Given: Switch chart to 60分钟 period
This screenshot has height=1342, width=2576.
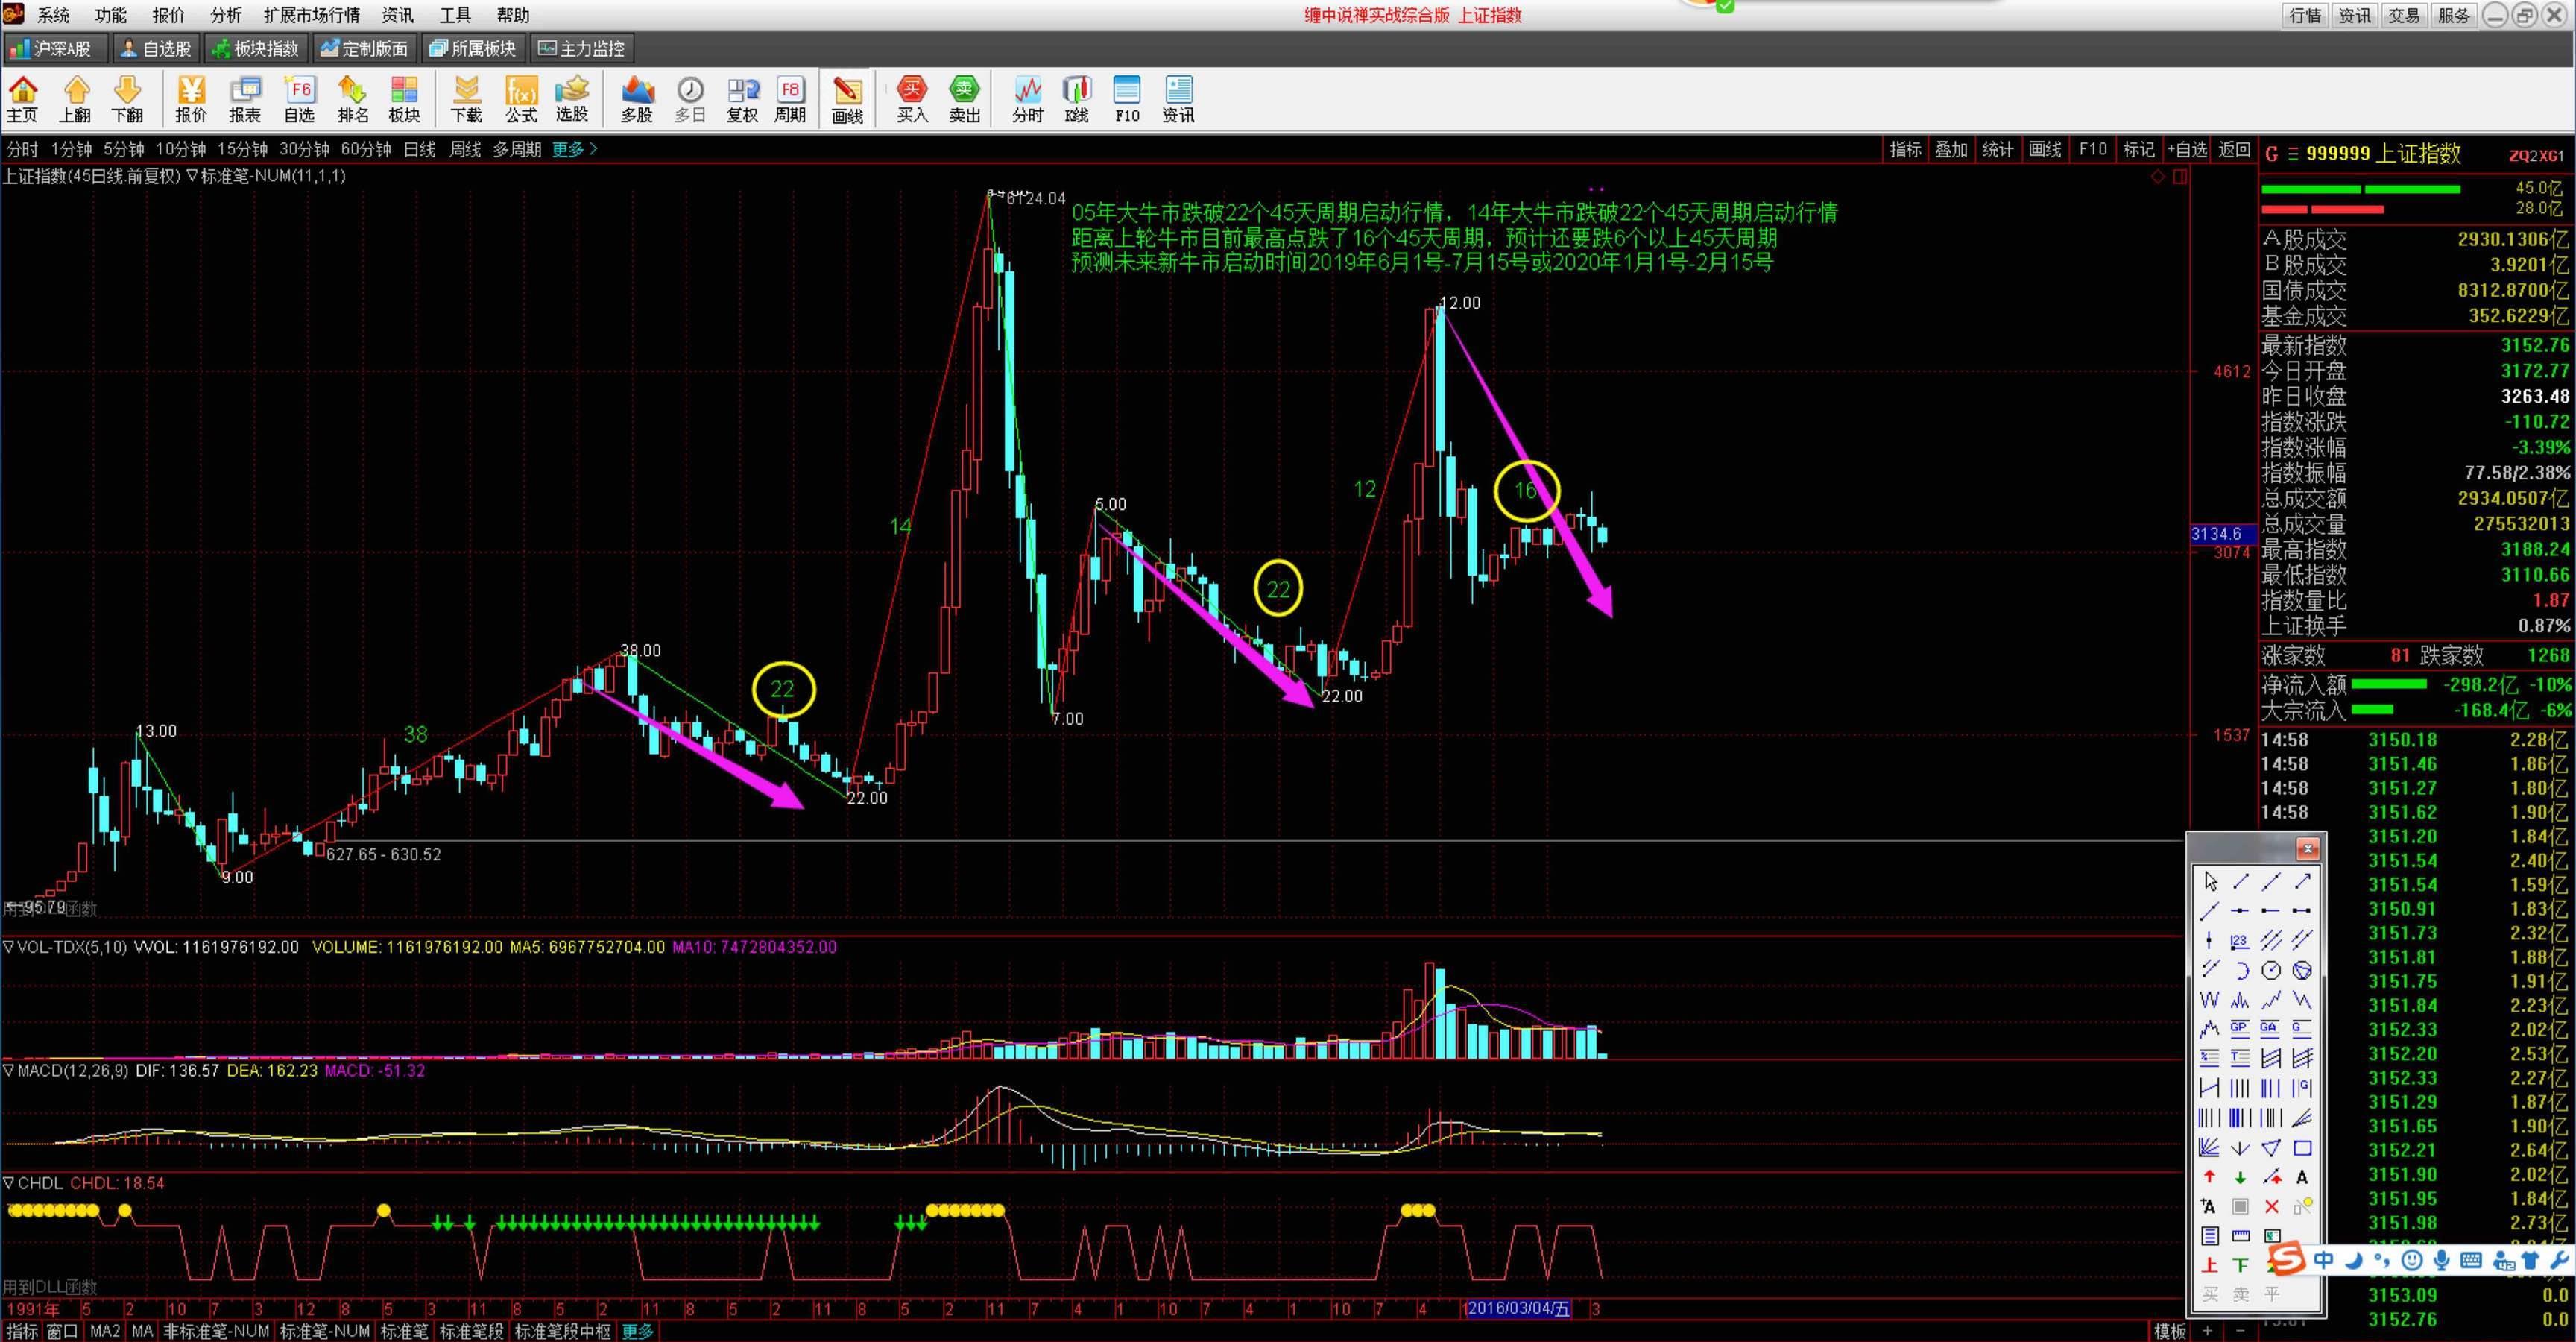Looking at the screenshot, I should tap(366, 149).
